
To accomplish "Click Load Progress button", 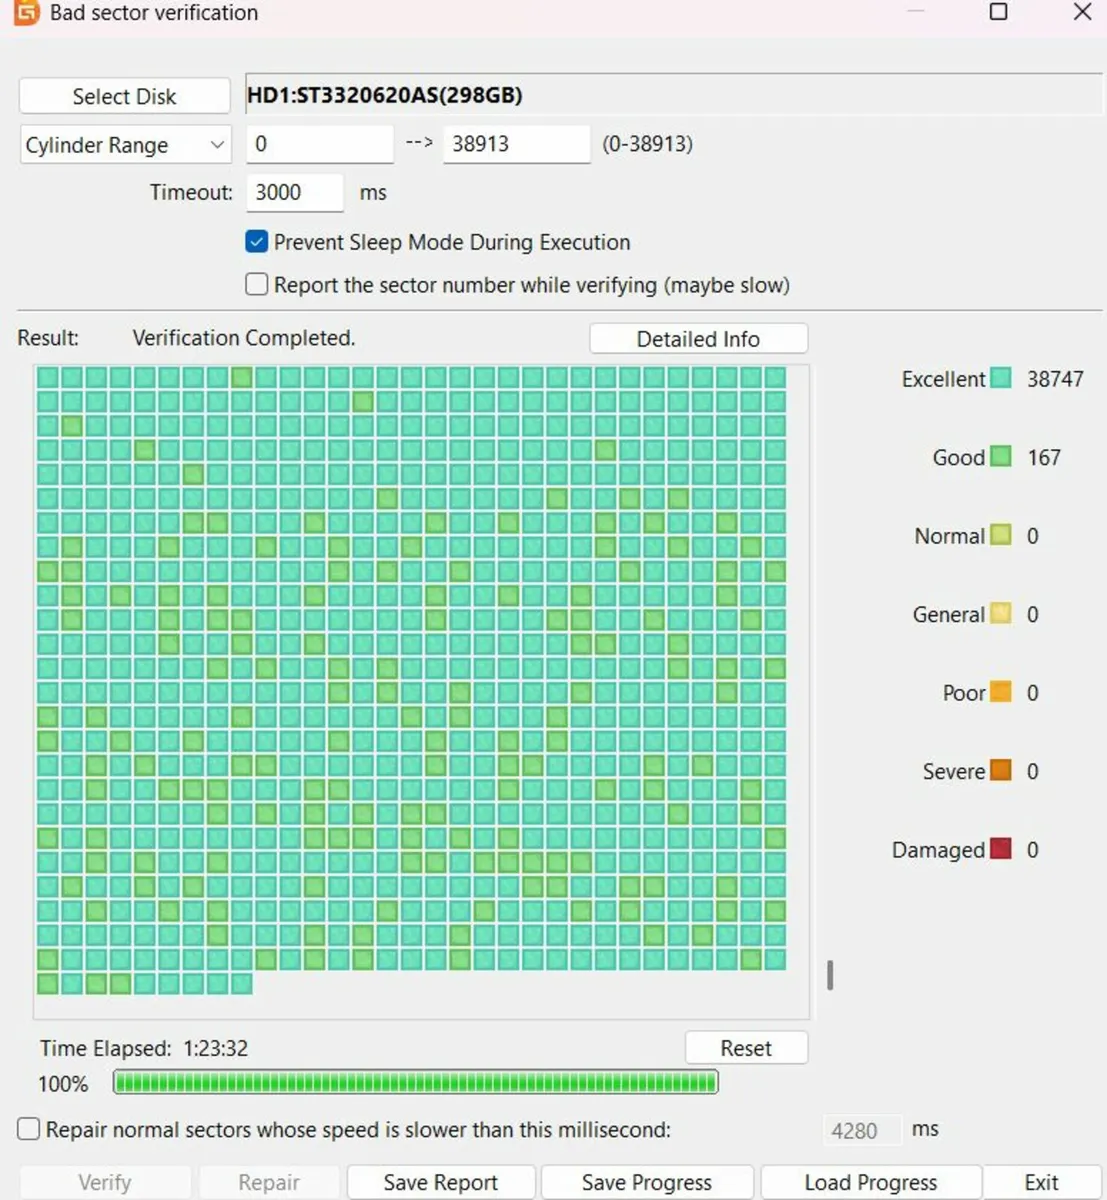I will (870, 1183).
